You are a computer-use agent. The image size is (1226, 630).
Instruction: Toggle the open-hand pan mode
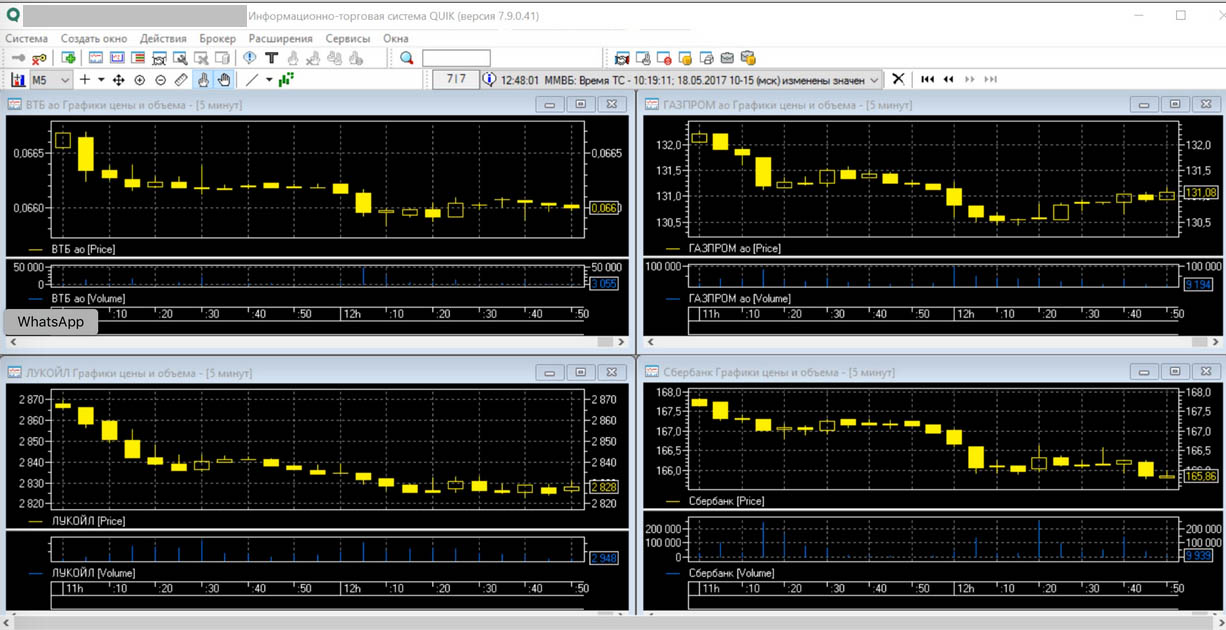pyautogui.click(x=223, y=79)
